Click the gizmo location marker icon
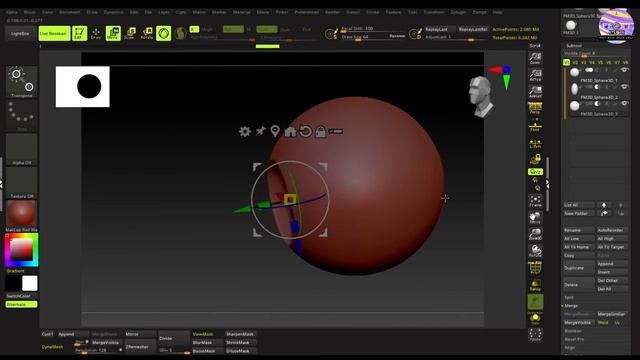The image size is (640, 360). coord(275,131)
